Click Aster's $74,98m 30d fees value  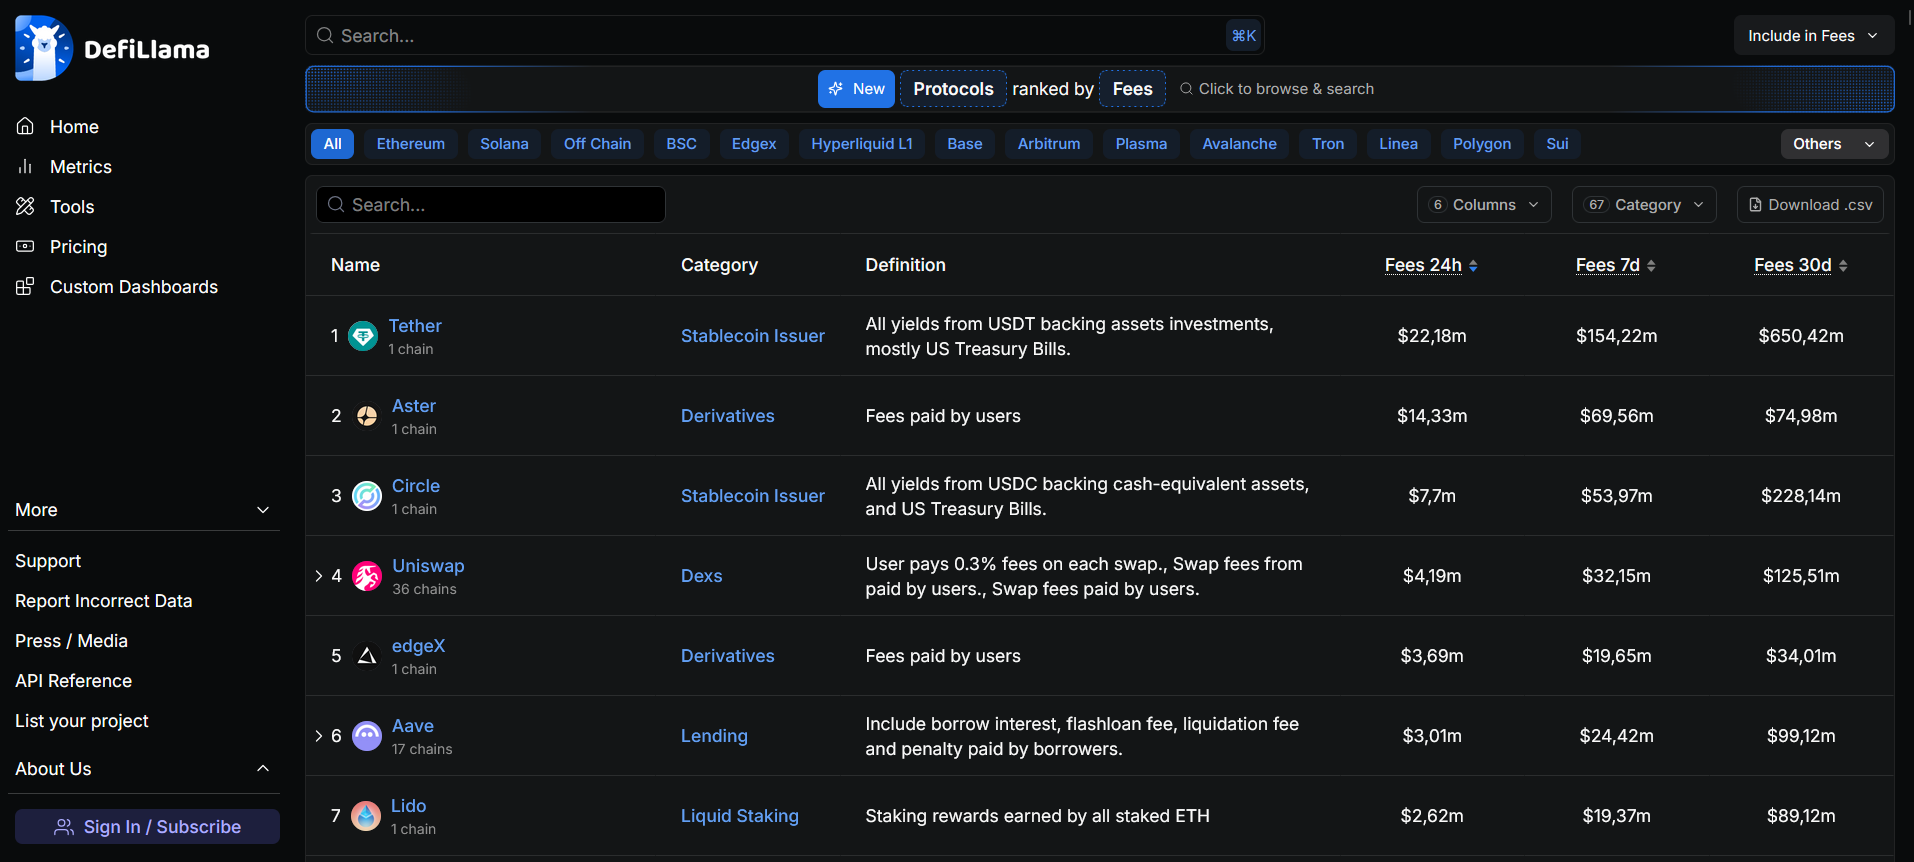[1801, 416]
